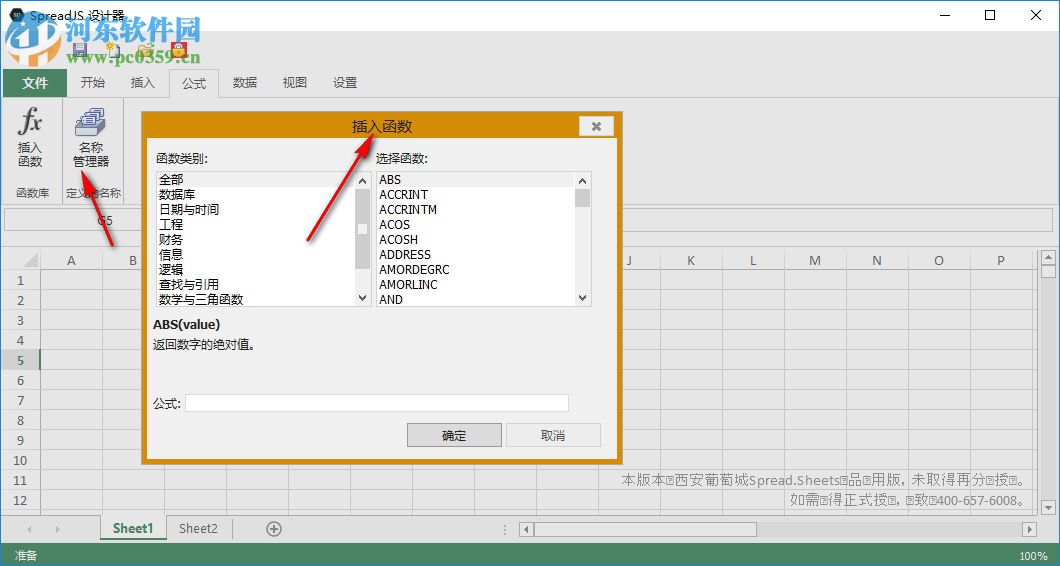This screenshot has width=1060, height=566.
Task: Click the 取消 cancel button
Action: click(553, 435)
